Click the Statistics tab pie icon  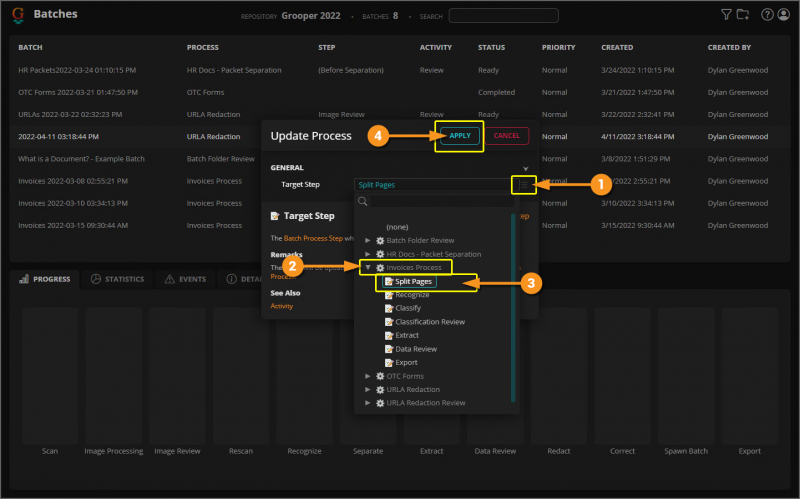pos(95,279)
